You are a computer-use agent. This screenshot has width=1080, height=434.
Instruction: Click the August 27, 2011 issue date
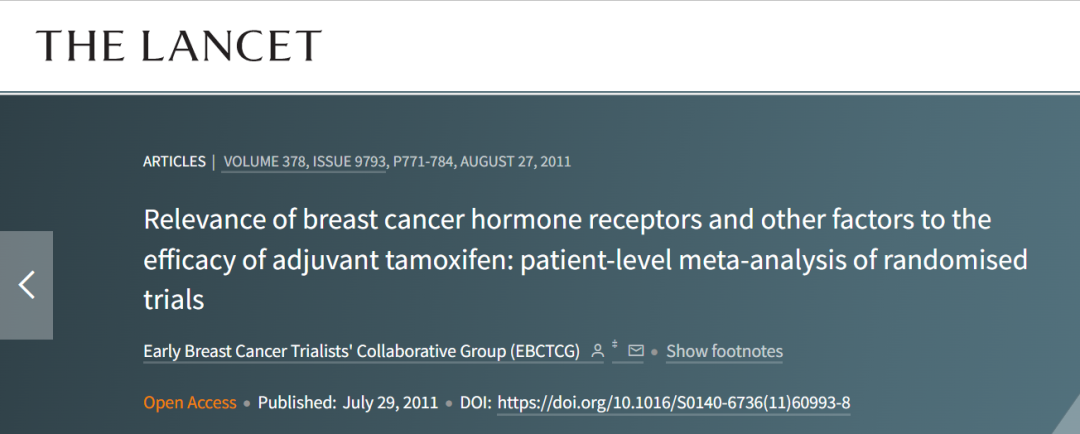click(515, 162)
